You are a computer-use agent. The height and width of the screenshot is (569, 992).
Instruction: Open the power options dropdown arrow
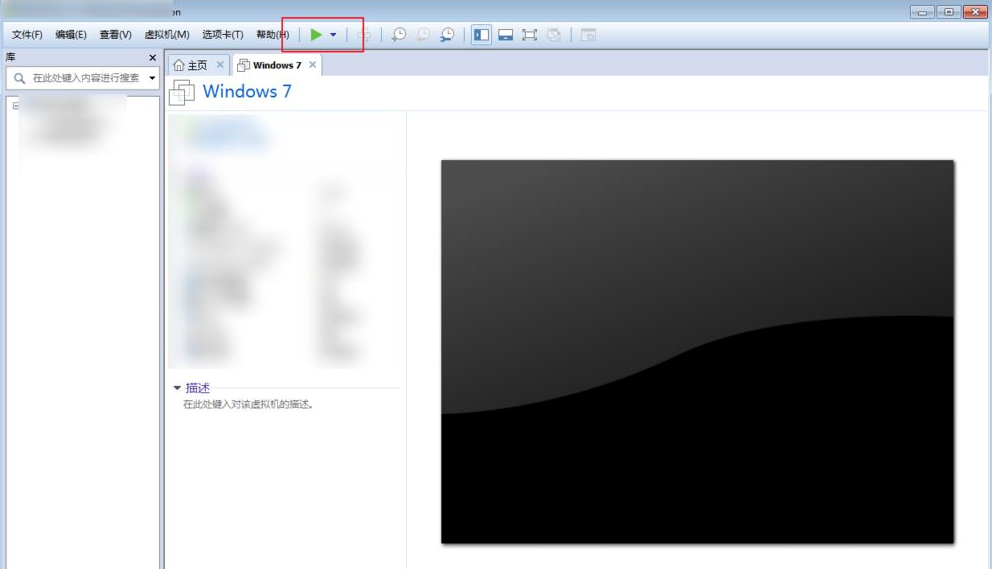point(333,35)
